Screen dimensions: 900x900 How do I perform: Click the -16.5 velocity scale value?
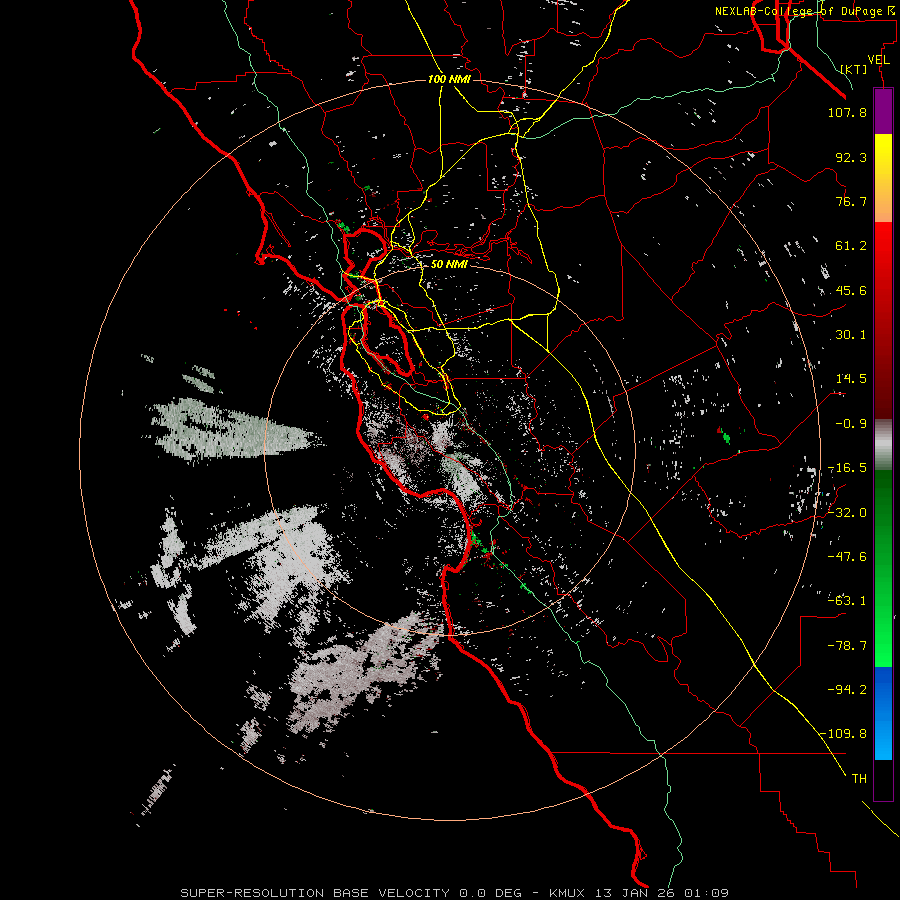[847, 468]
